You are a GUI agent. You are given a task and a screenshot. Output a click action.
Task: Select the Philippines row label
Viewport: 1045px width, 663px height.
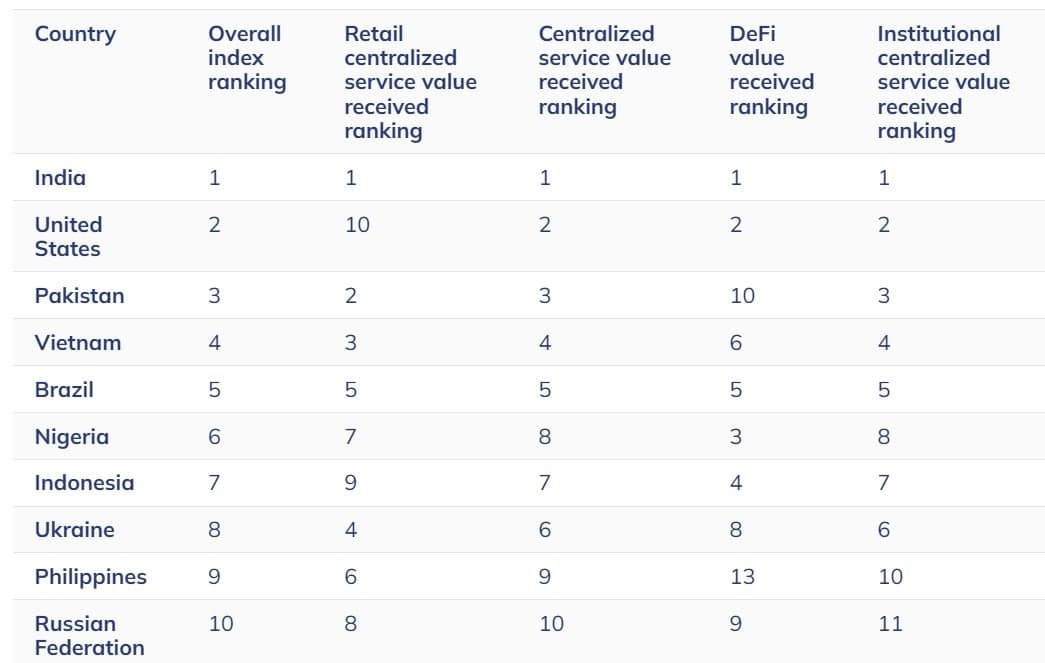(90, 577)
